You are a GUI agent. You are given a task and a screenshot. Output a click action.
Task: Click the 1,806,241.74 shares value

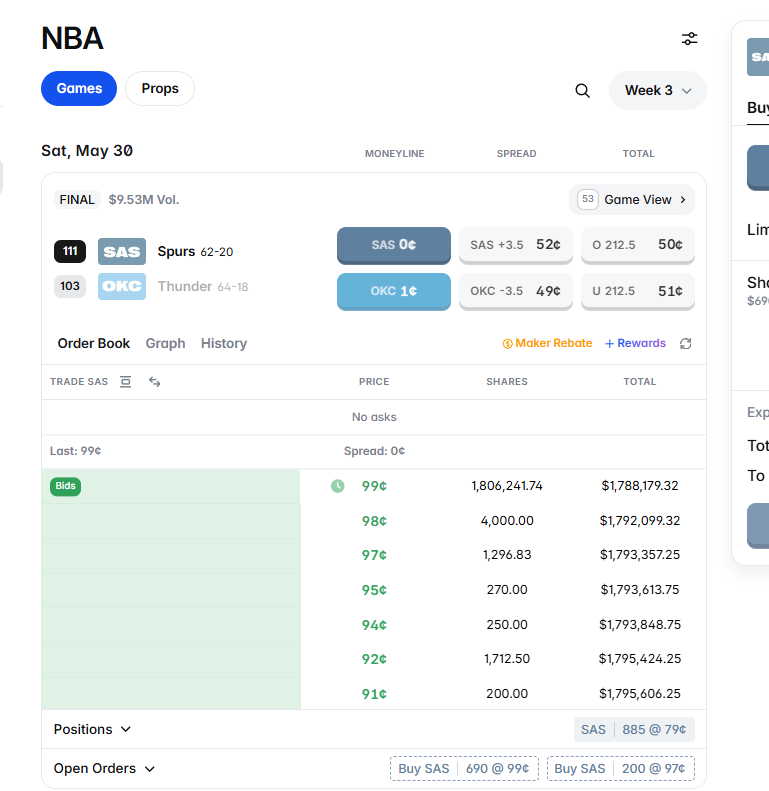point(507,486)
